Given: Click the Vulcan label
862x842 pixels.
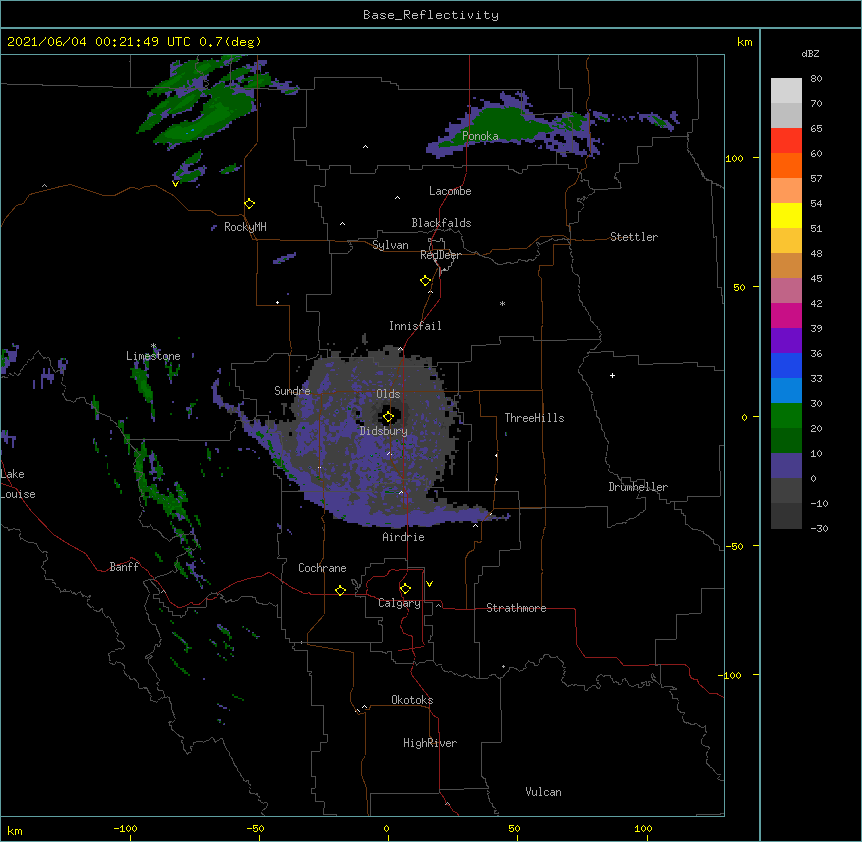Looking at the screenshot, I should [543, 792].
